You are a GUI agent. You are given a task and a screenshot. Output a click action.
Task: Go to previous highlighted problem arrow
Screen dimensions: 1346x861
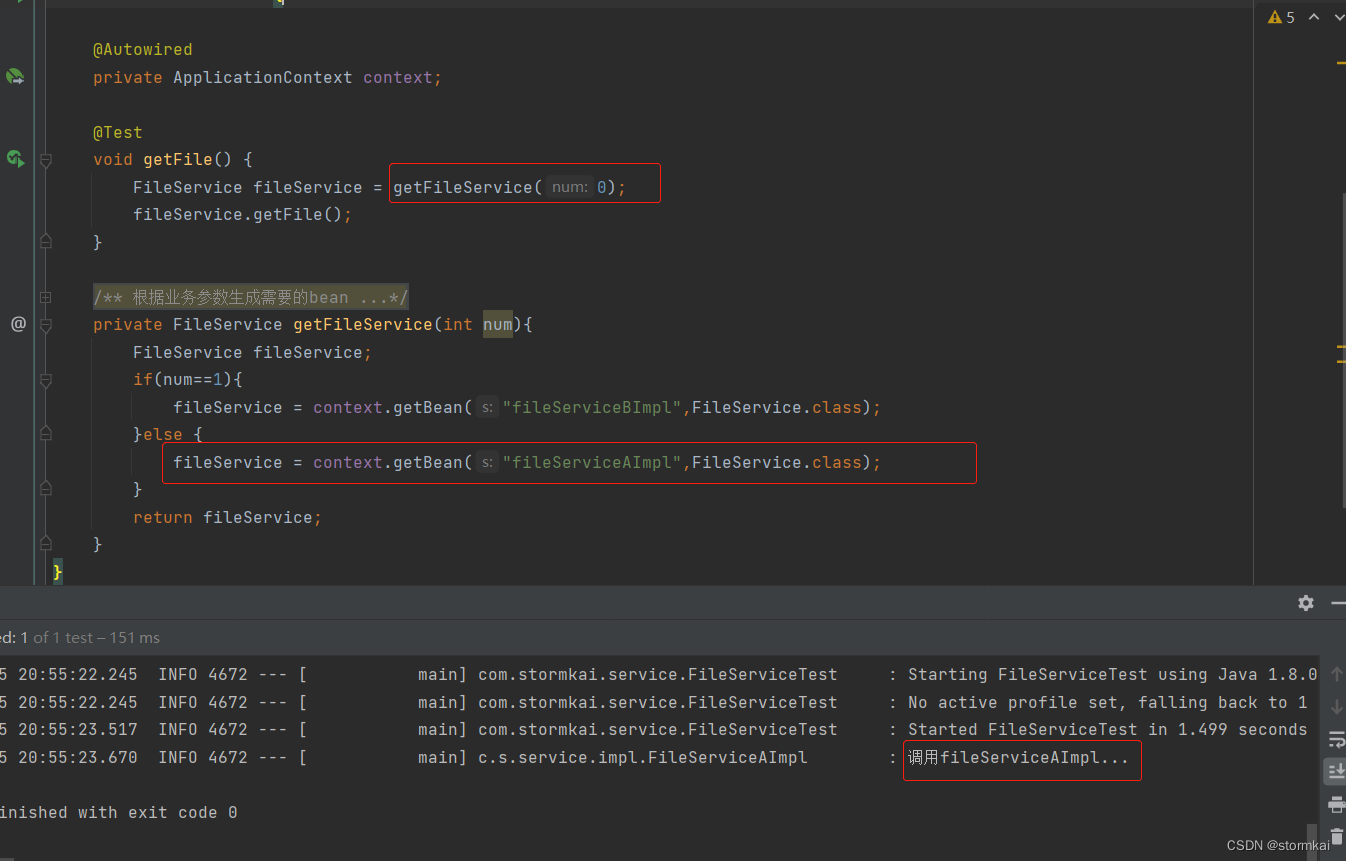pos(1314,17)
